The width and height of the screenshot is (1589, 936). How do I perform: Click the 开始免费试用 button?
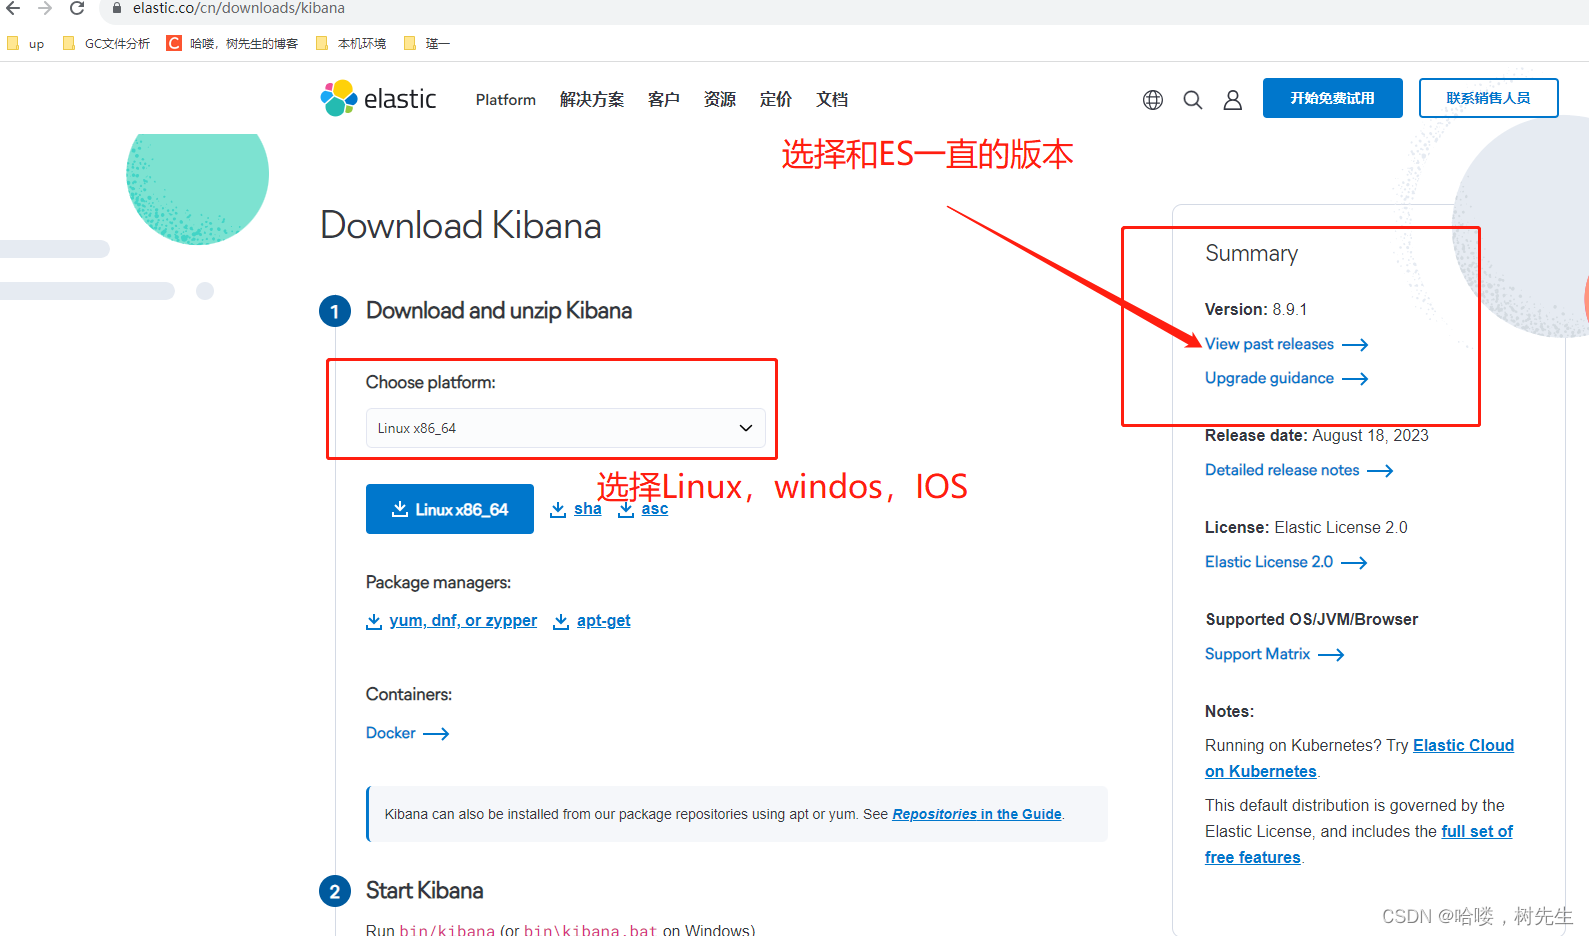1333,98
